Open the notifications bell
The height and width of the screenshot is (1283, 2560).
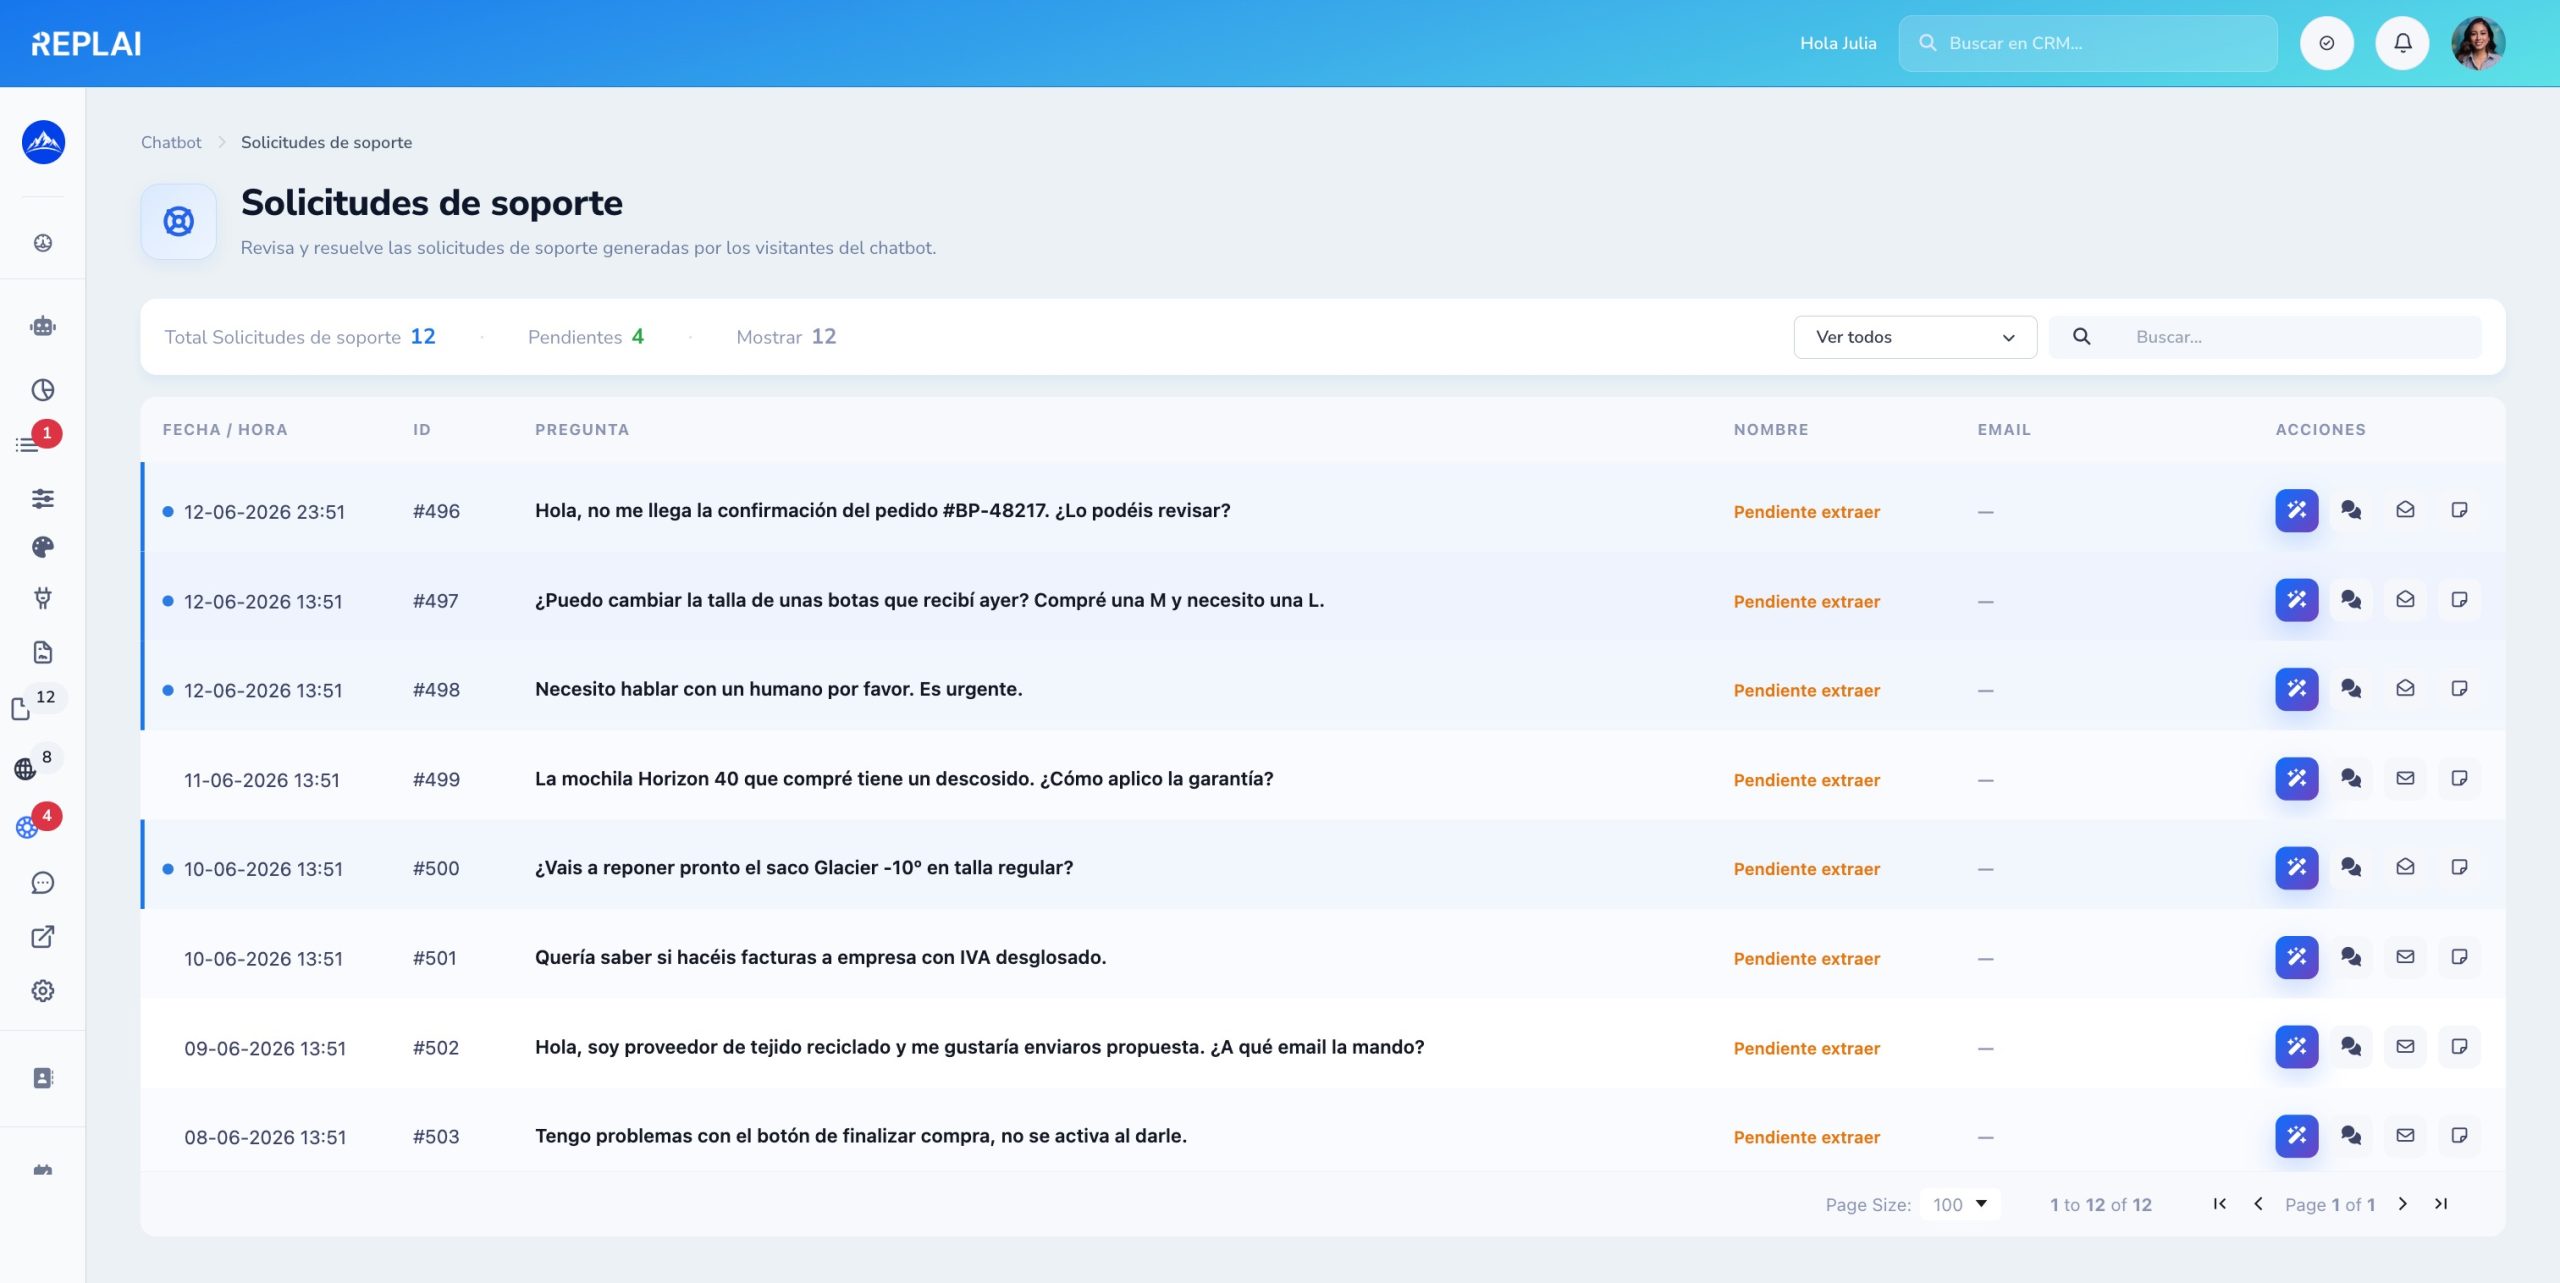coord(2402,43)
